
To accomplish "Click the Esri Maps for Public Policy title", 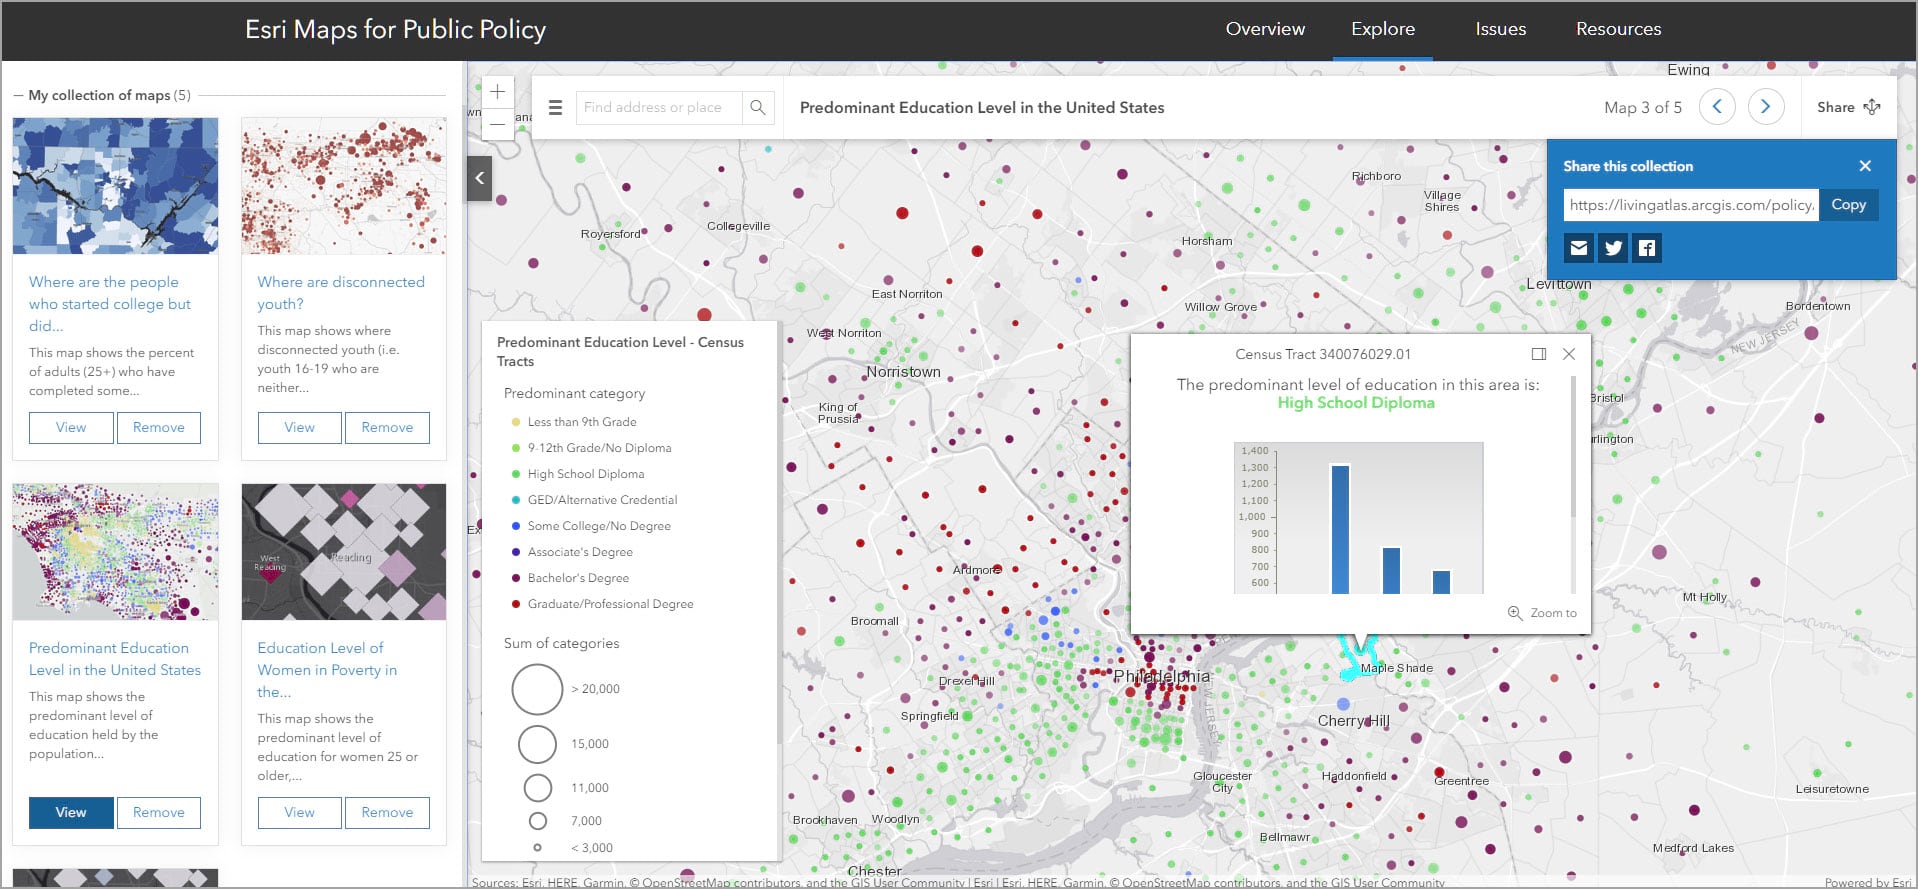I will 396,30.
